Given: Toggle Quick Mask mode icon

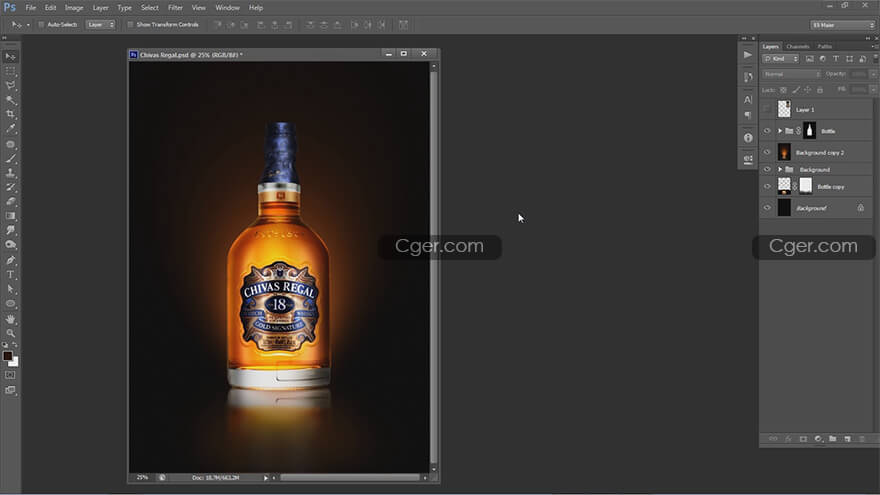Looking at the screenshot, I should click(10, 375).
